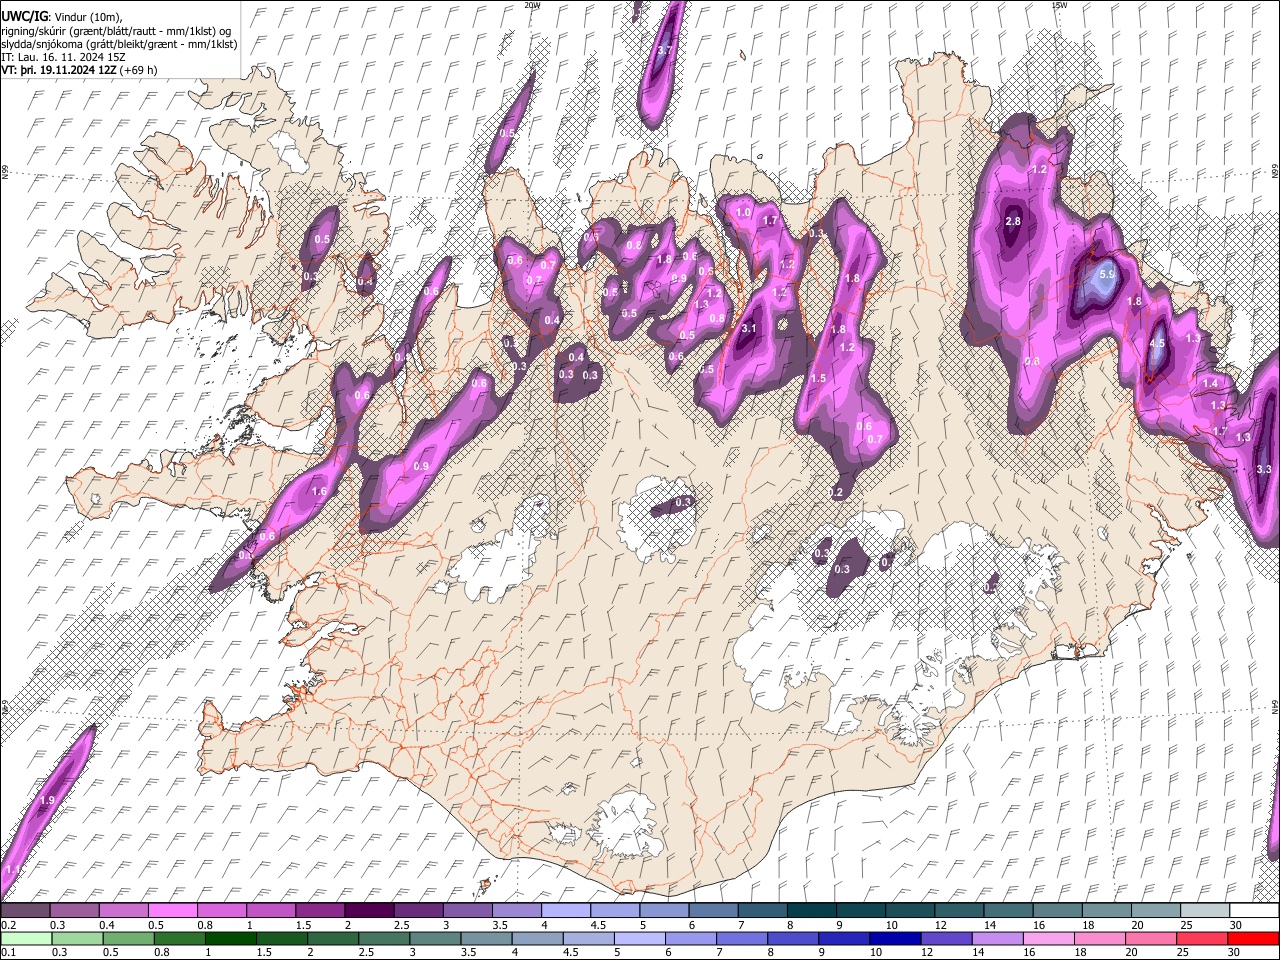Click the 3.7 value in the northern offshore band

click(x=666, y=50)
